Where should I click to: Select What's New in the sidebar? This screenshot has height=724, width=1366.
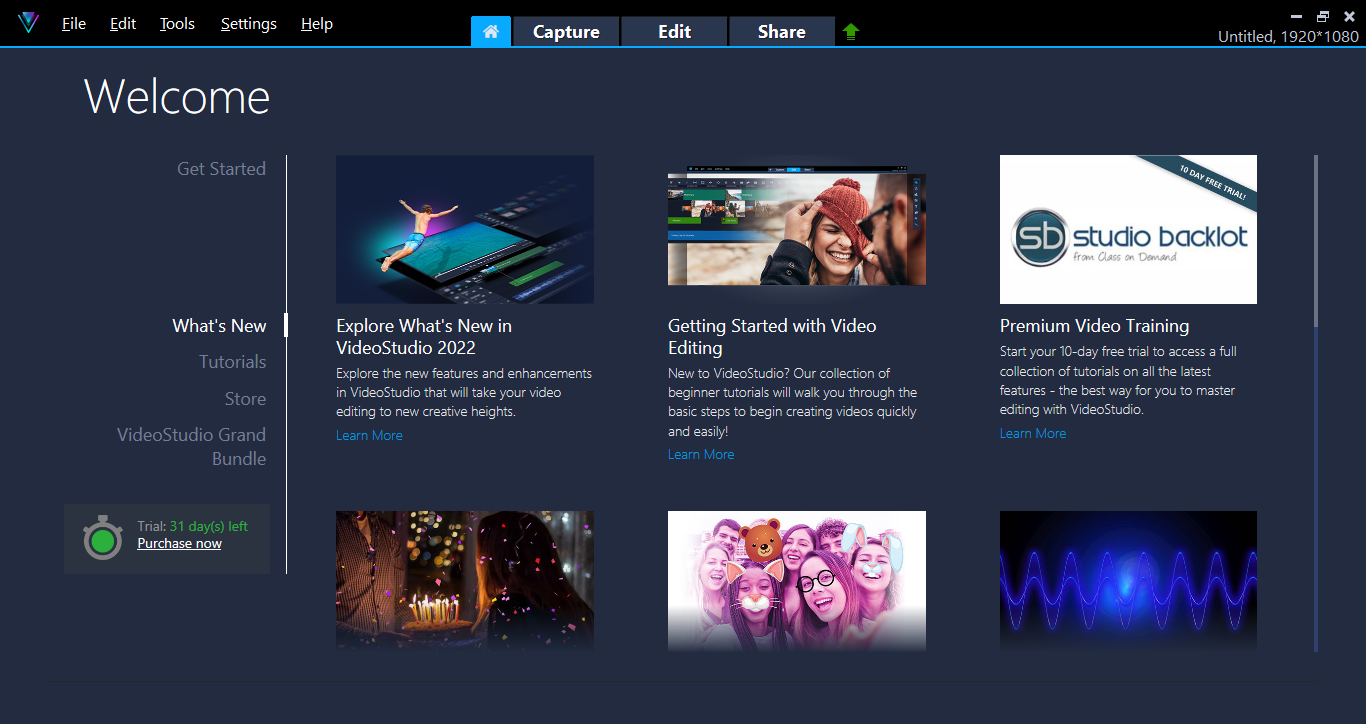click(219, 326)
